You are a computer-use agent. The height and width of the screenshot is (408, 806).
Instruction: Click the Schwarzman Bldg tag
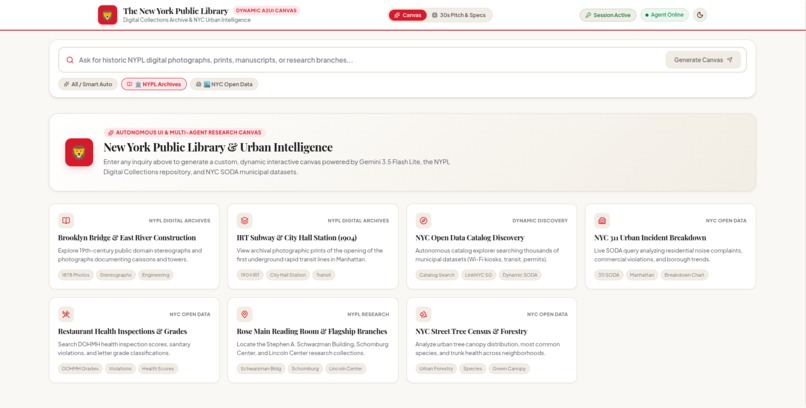261,368
